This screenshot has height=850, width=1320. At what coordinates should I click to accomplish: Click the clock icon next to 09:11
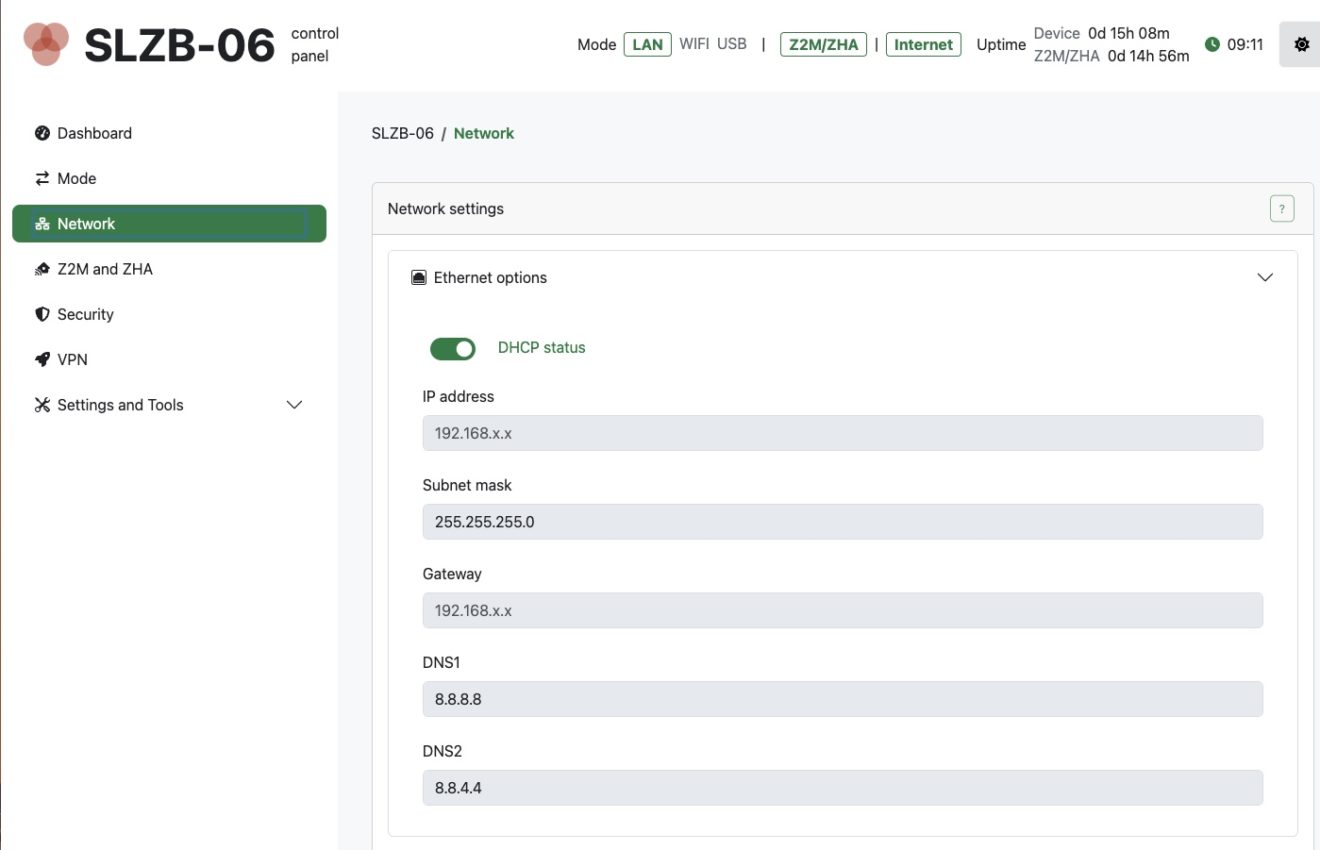pyautogui.click(x=1210, y=44)
